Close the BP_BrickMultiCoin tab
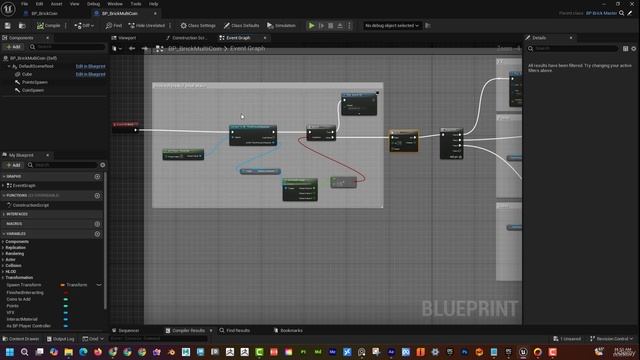Viewport: 640px width, 360px height. click(x=155, y=13)
